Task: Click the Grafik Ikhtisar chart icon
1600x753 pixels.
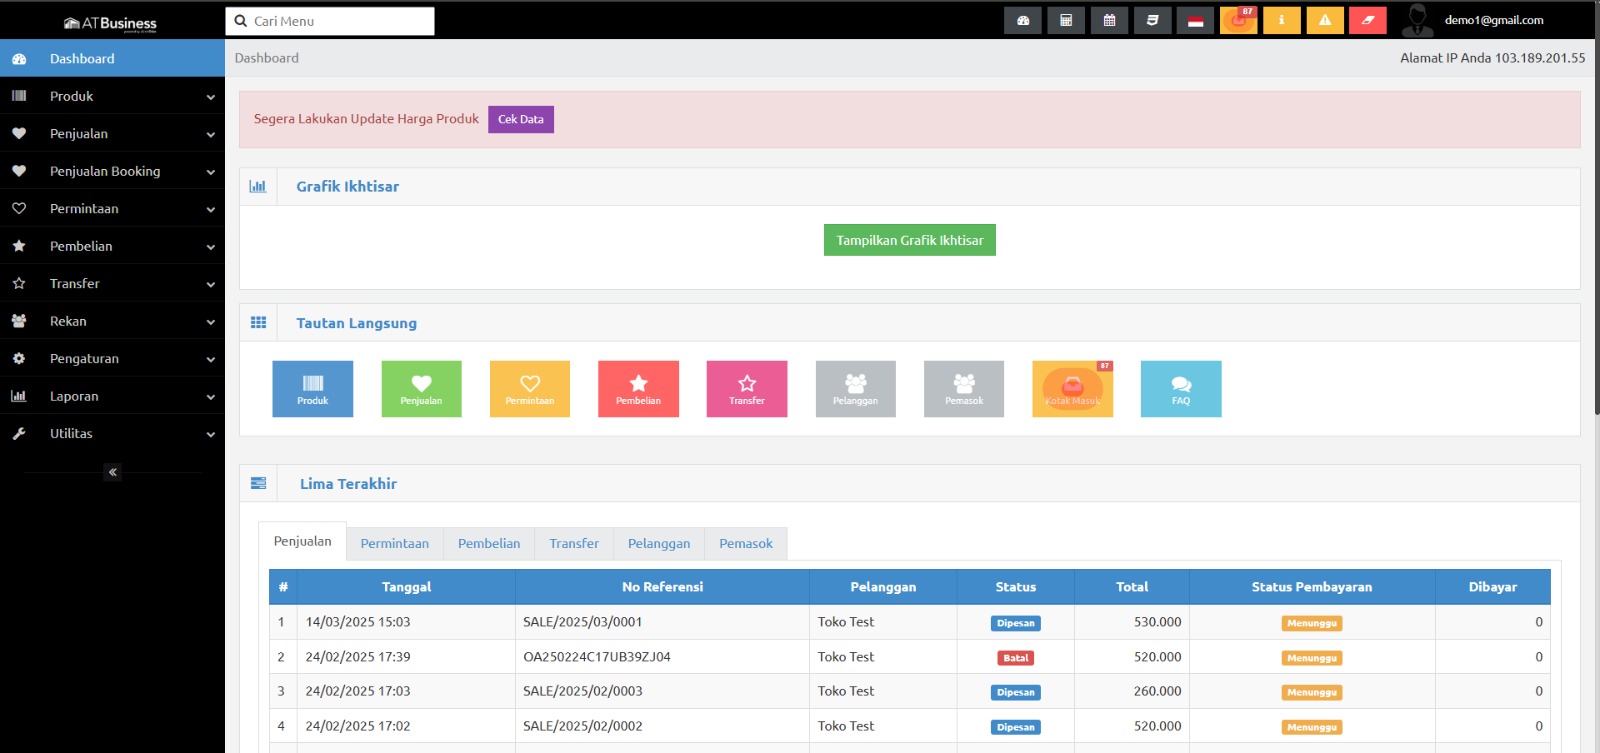Action: [258, 187]
